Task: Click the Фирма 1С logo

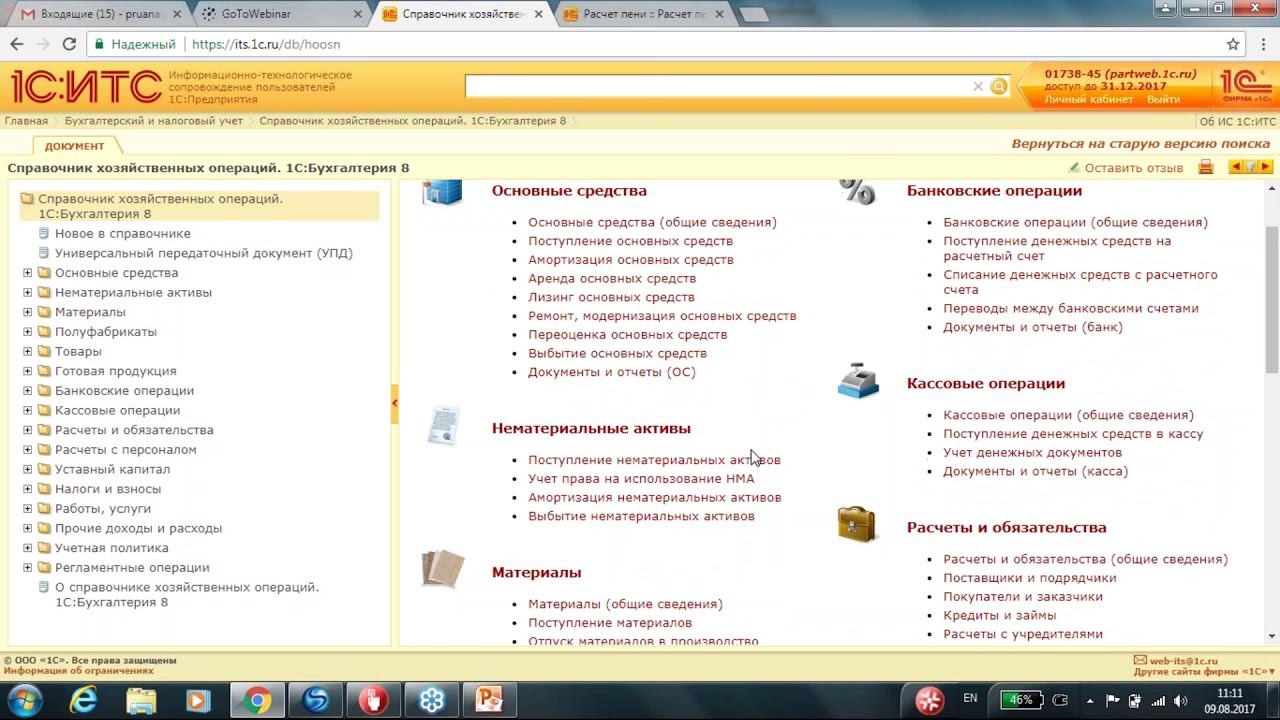Action: pos(1246,87)
